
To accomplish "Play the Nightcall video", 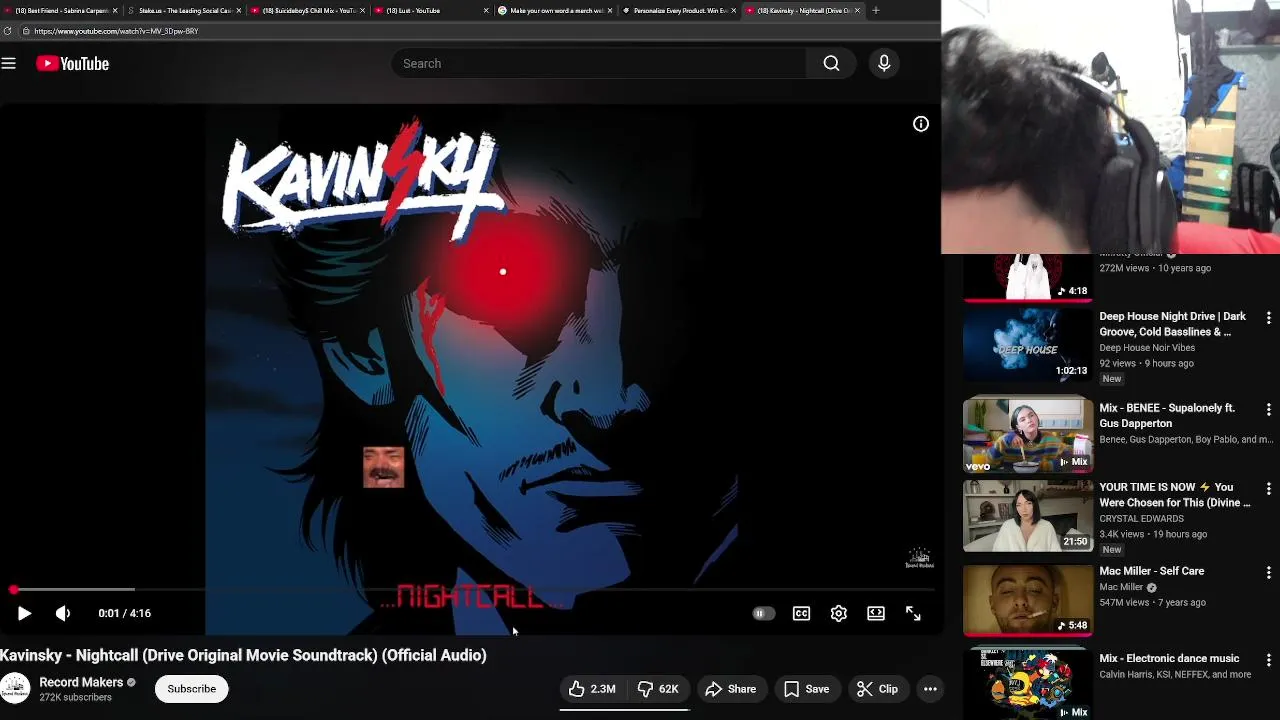I will 24,613.
